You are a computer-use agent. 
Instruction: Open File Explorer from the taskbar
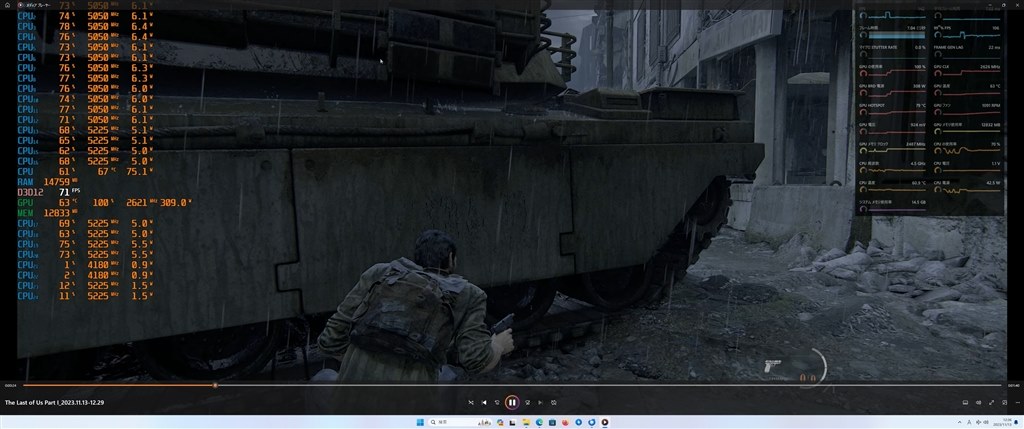coord(526,422)
